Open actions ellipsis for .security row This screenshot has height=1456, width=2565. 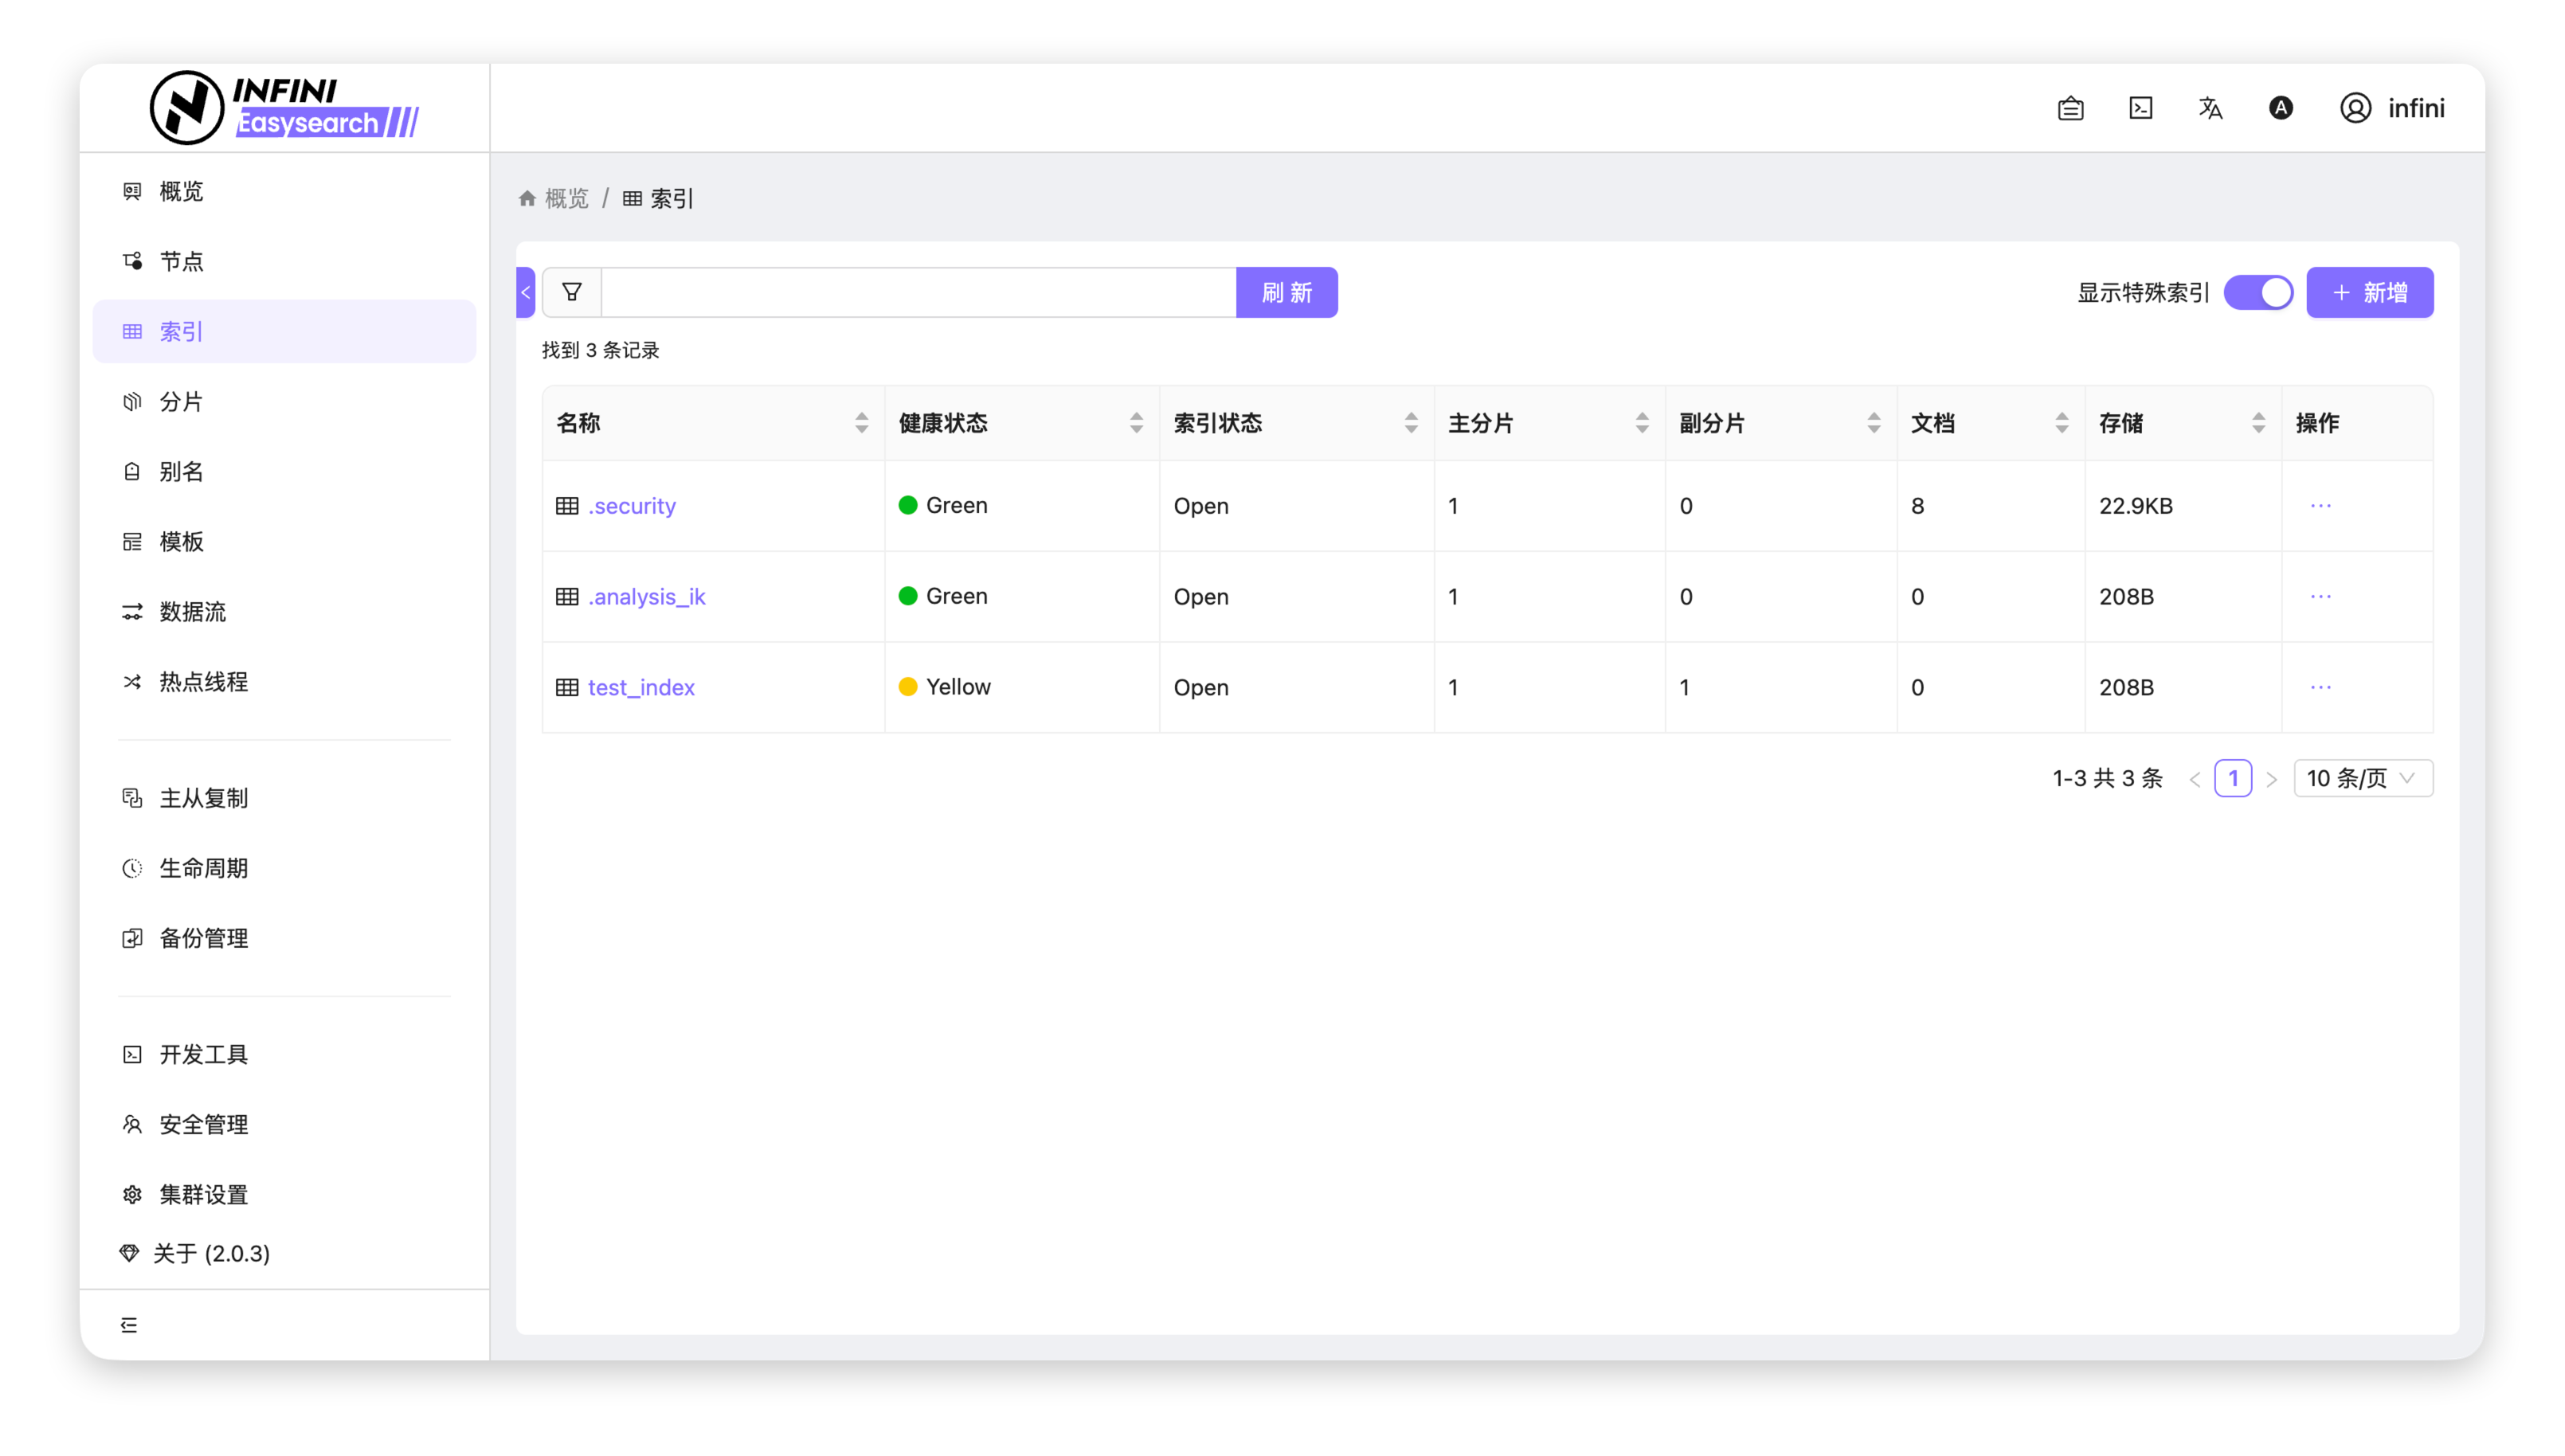(2320, 506)
